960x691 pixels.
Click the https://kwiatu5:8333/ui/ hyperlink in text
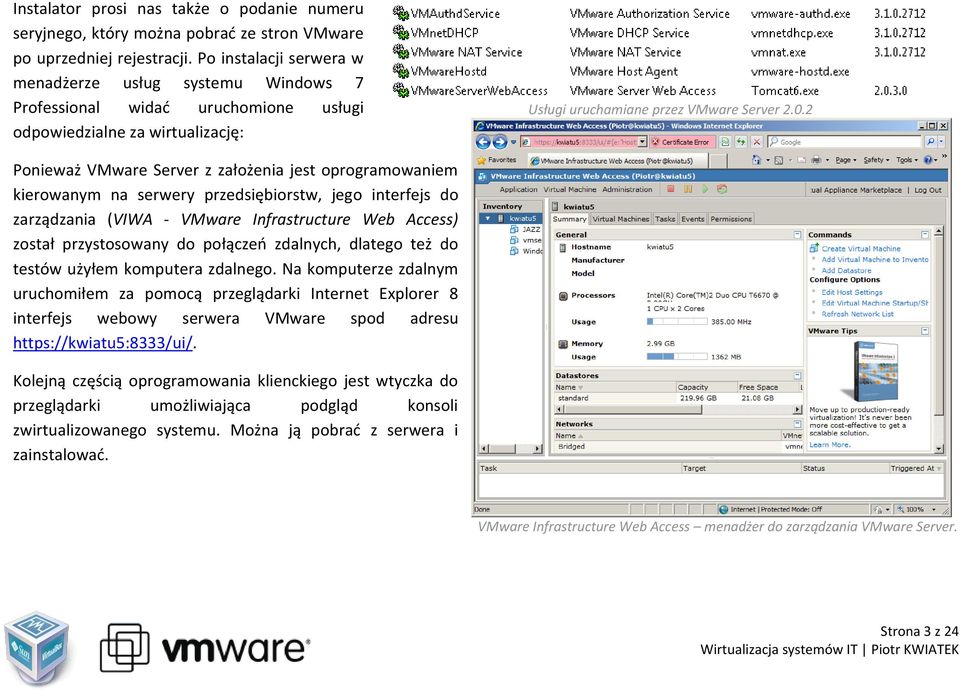[x=103, y=343]
